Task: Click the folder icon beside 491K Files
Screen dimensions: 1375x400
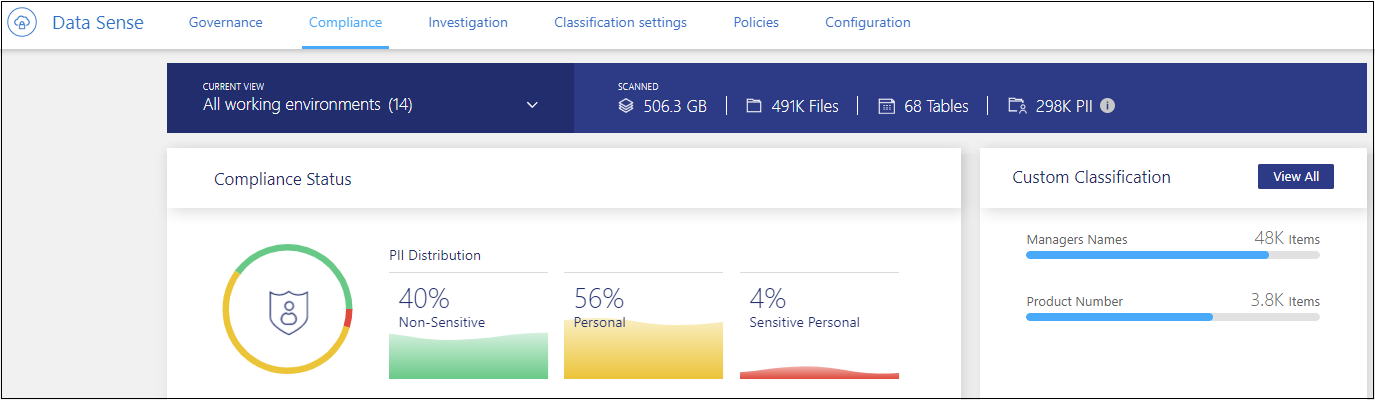Action: click(x=754, y=106)
